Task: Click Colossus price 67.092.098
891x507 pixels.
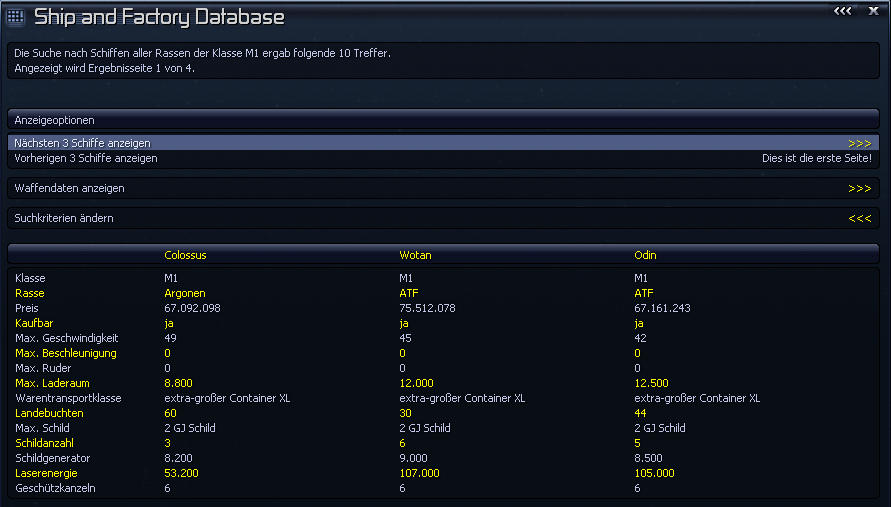Action: tap(192, 308)
